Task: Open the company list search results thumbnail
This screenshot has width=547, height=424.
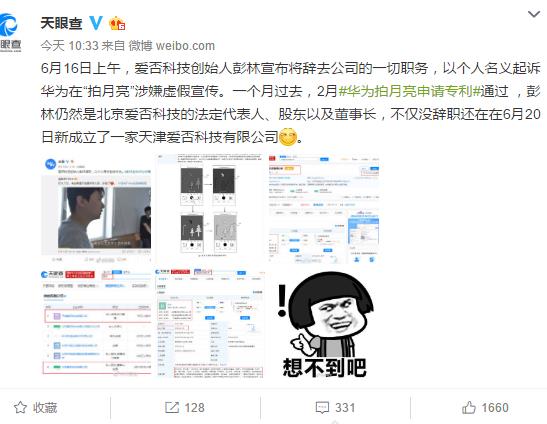Action: 96,322
